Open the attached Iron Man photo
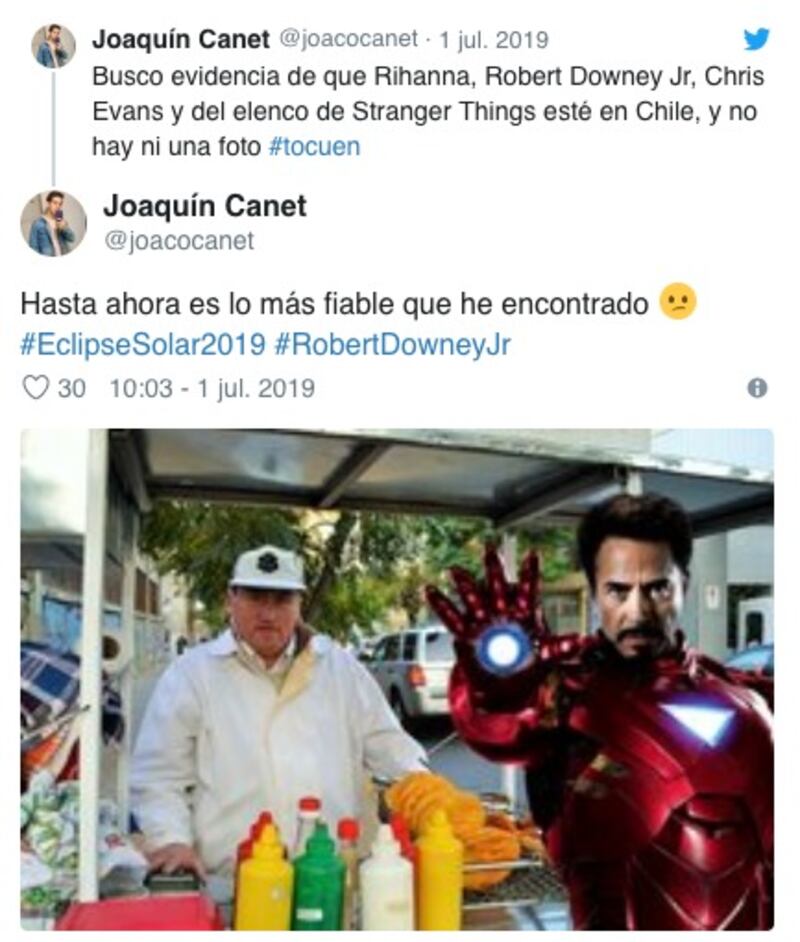The image size is (800, 942). [397, 679]
